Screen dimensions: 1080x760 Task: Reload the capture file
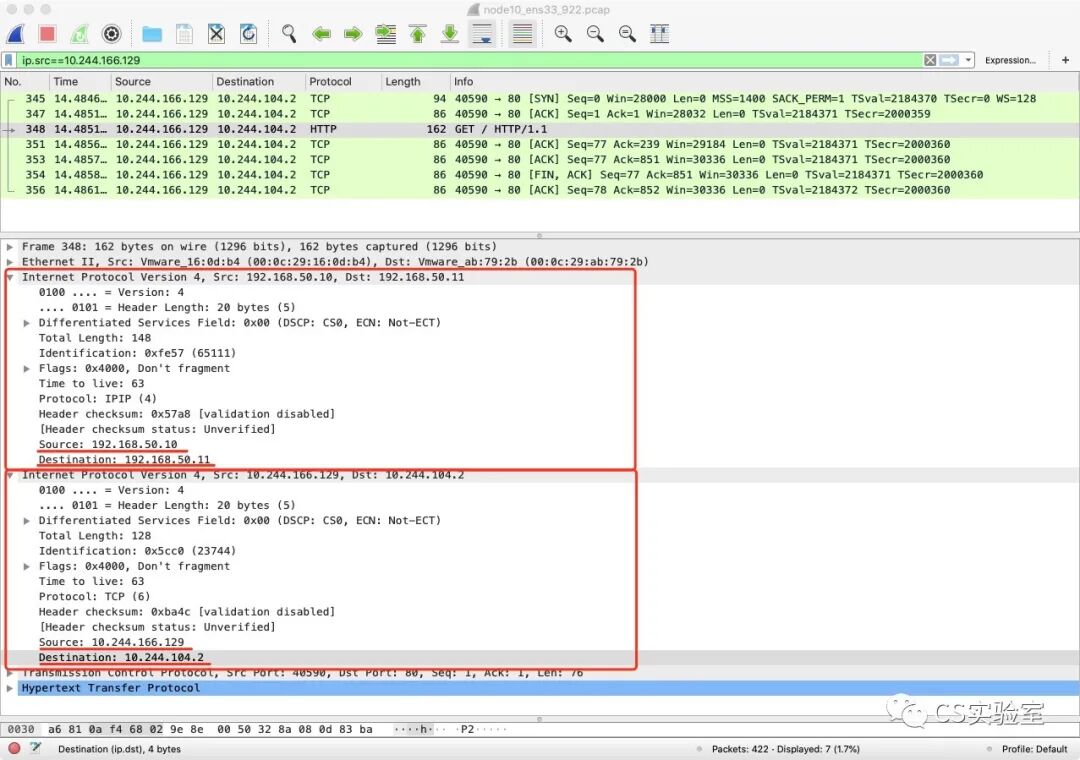[249, 34]
